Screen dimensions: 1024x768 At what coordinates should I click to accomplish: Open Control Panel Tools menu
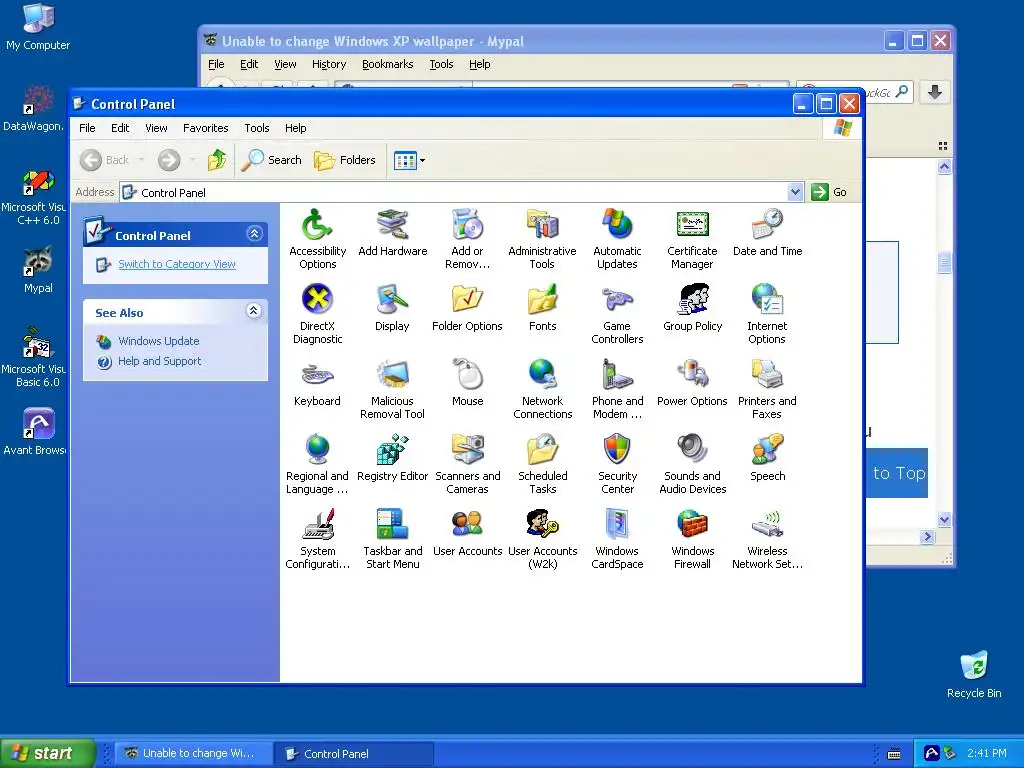257,128
